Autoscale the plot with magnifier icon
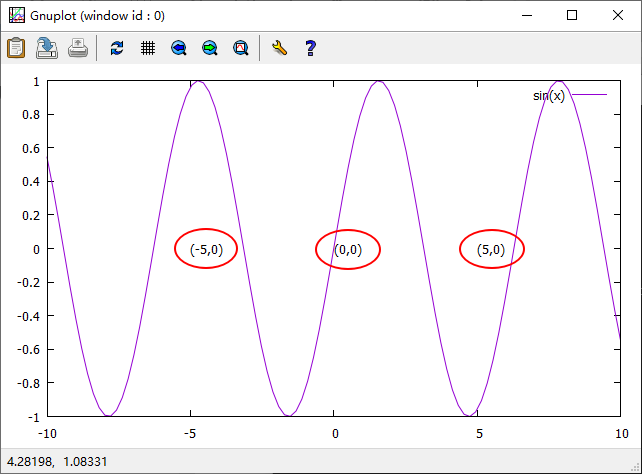642x474 pixels. point(241,48)
